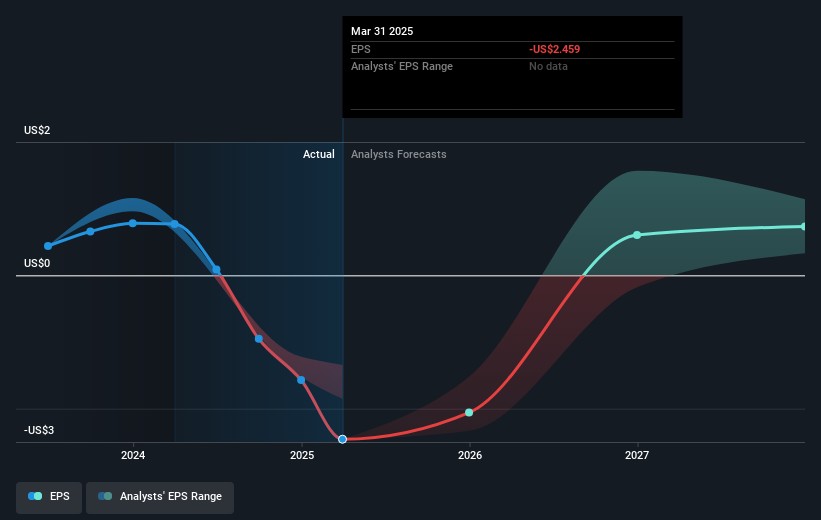
Task: Click the forecast data point at 2027
Action: pos(637,235)
